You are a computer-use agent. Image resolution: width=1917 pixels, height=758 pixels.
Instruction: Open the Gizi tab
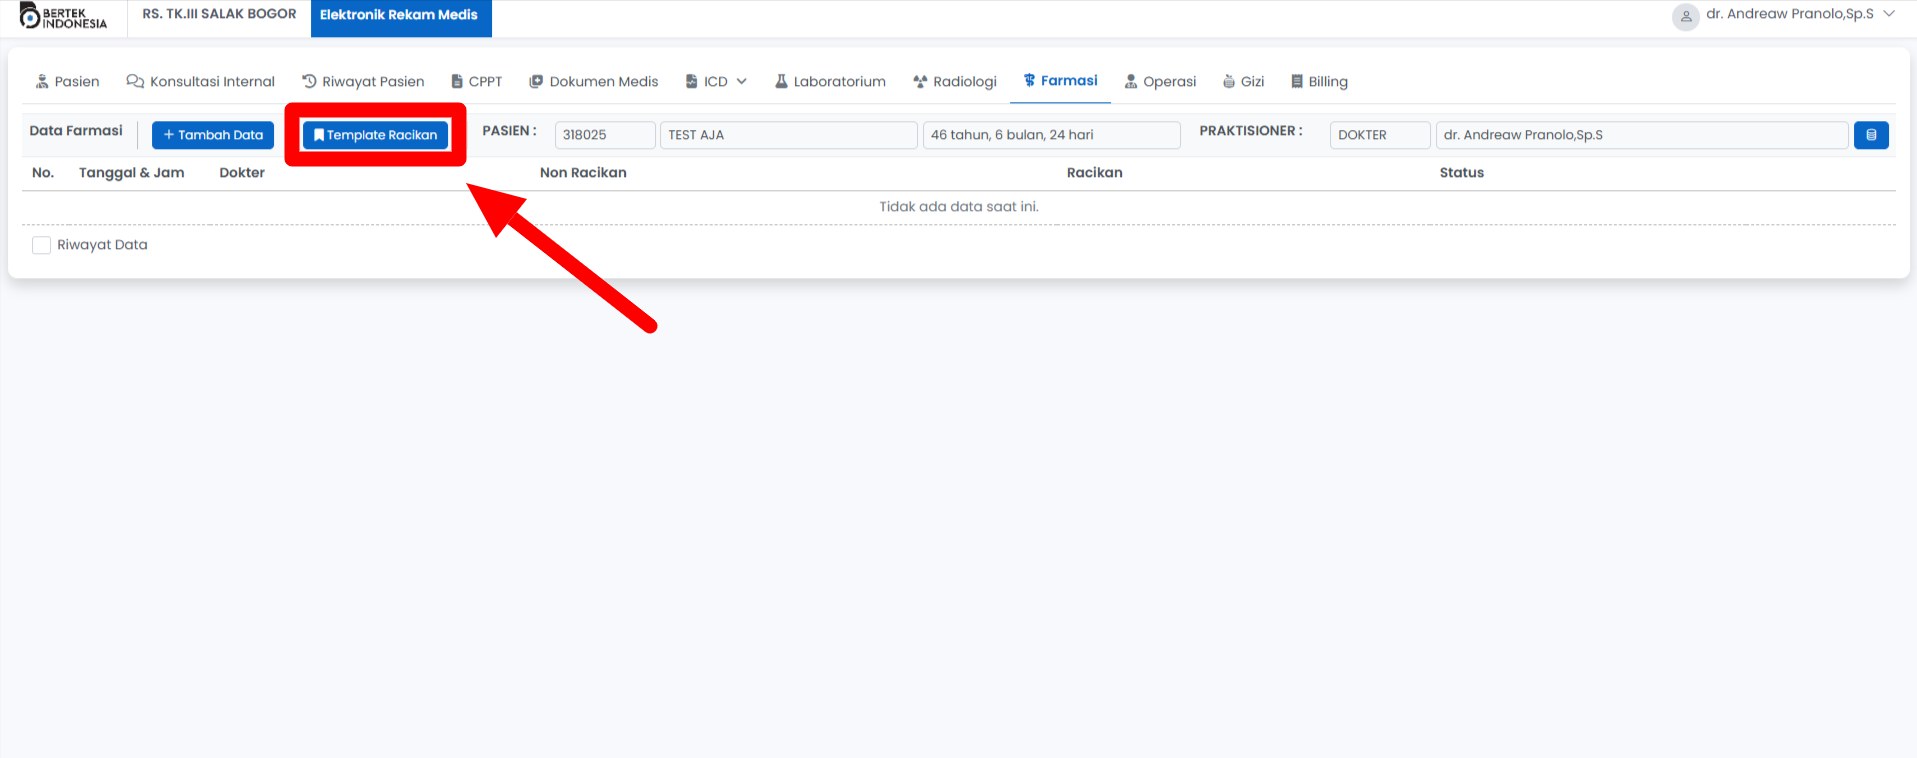pyautogui.click(x=1243, y=82)
